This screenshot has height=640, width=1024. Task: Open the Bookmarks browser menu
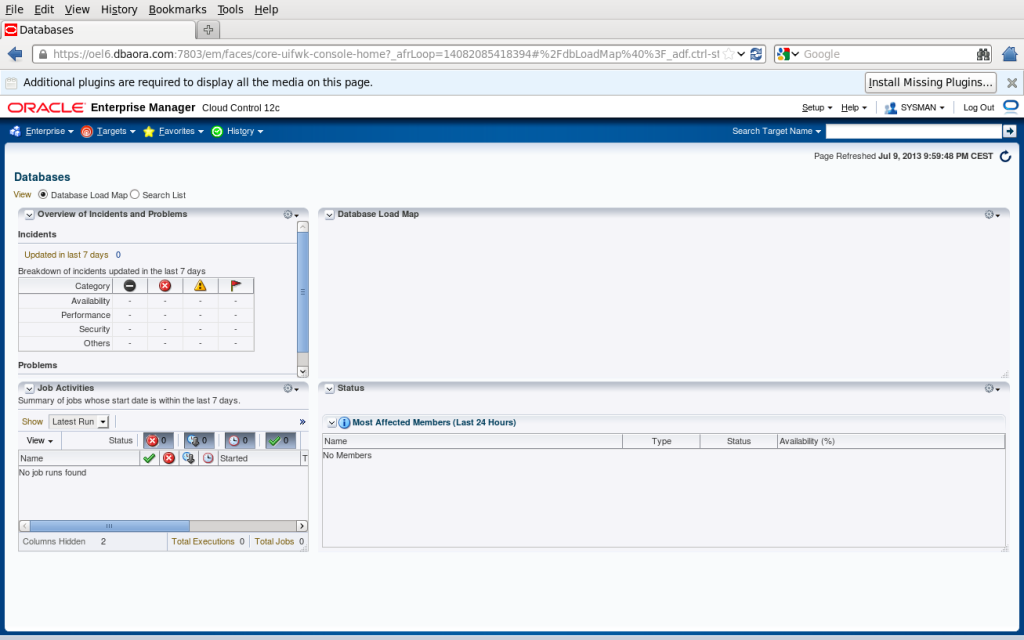pyautogui.click(x=178, y=9)
